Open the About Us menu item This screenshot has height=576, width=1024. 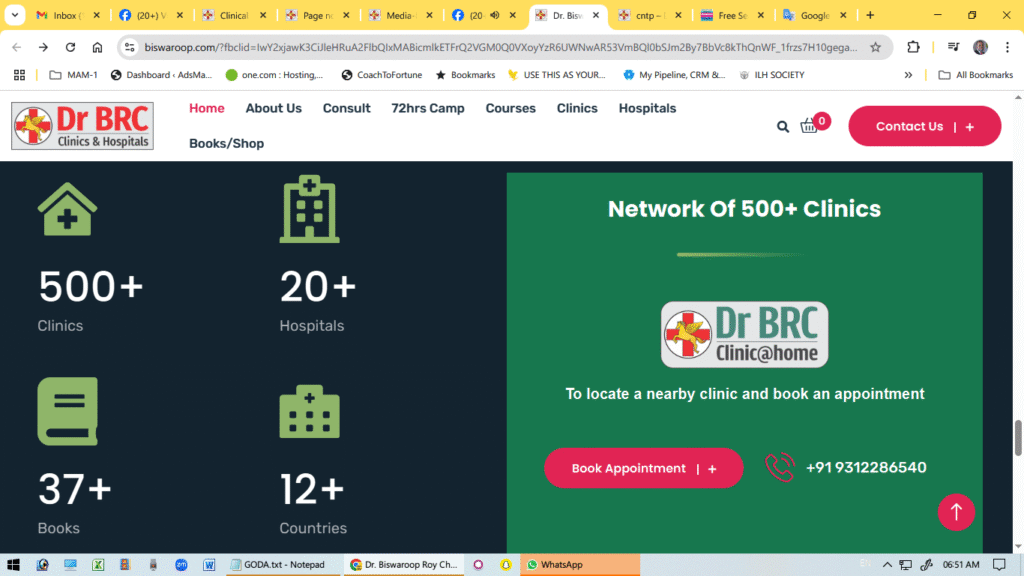point(274,108)
